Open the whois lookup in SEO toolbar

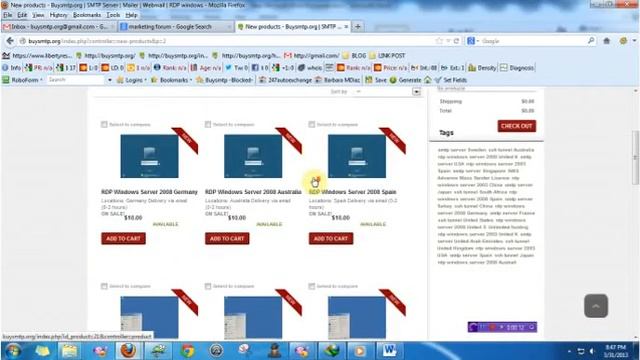click(x=310, y=68)
